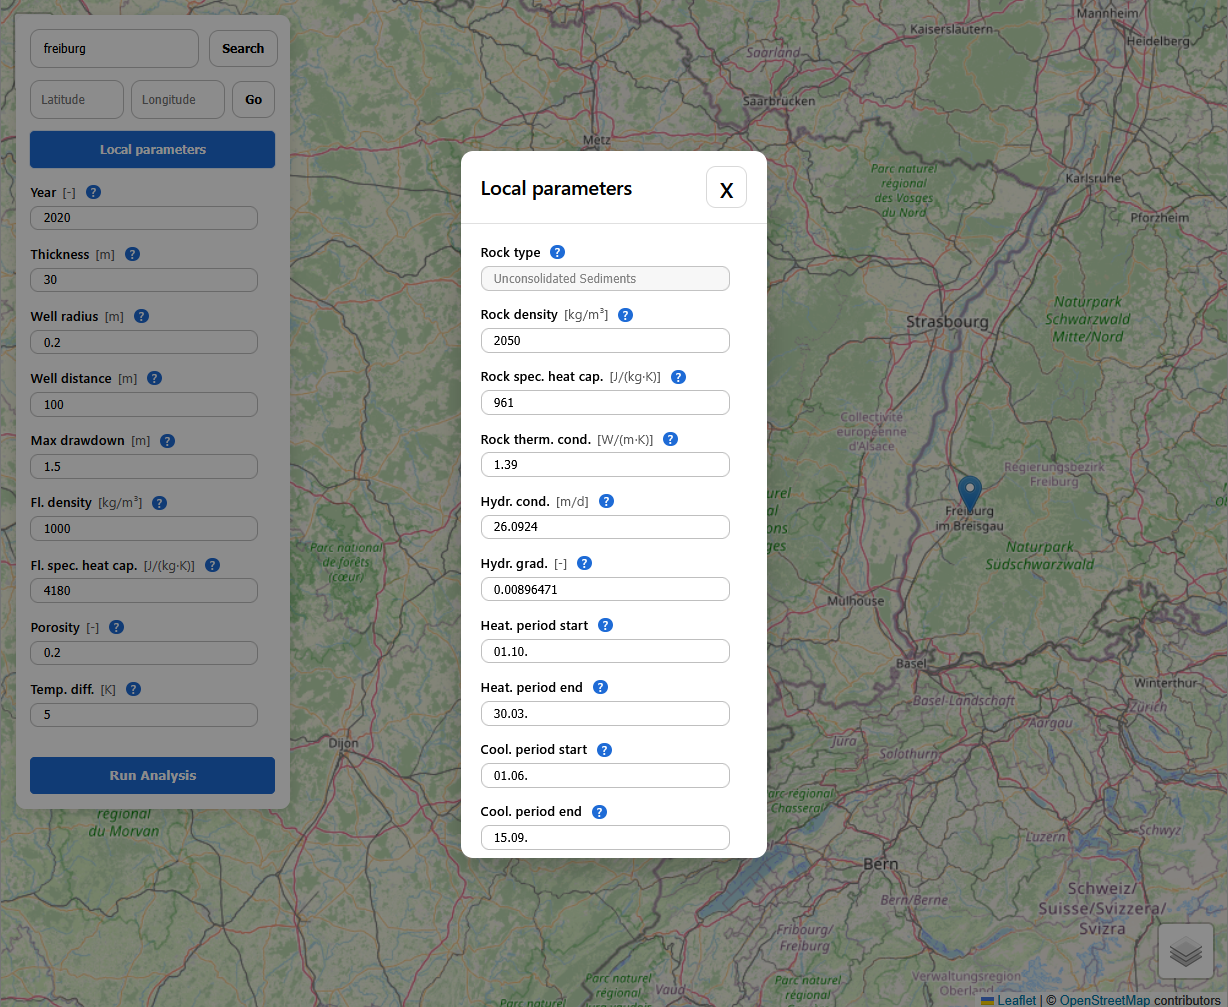This screenshot has height=1007, width=1228.
Task: Edit the rock thermal conductivity 1.39
Action: (x=605, y=464)
